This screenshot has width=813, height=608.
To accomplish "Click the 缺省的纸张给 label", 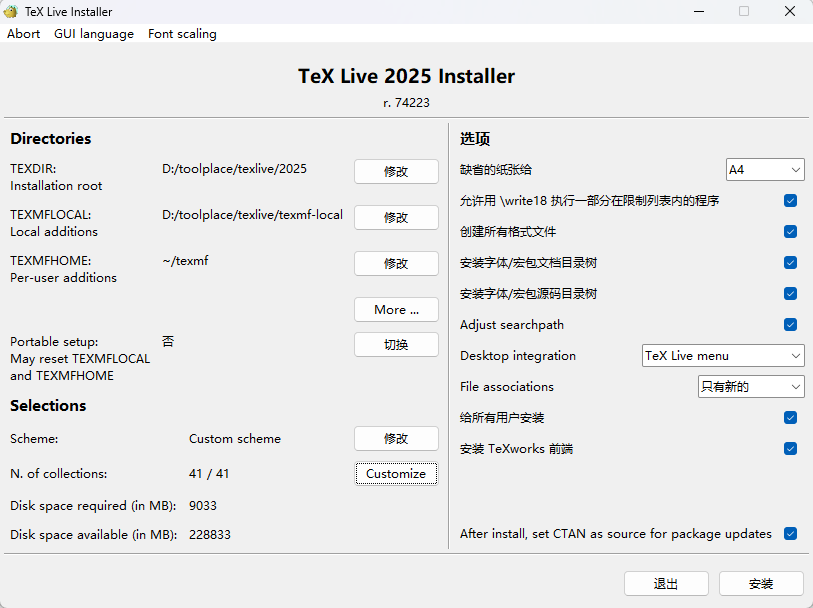I will [x=496, y=169].
